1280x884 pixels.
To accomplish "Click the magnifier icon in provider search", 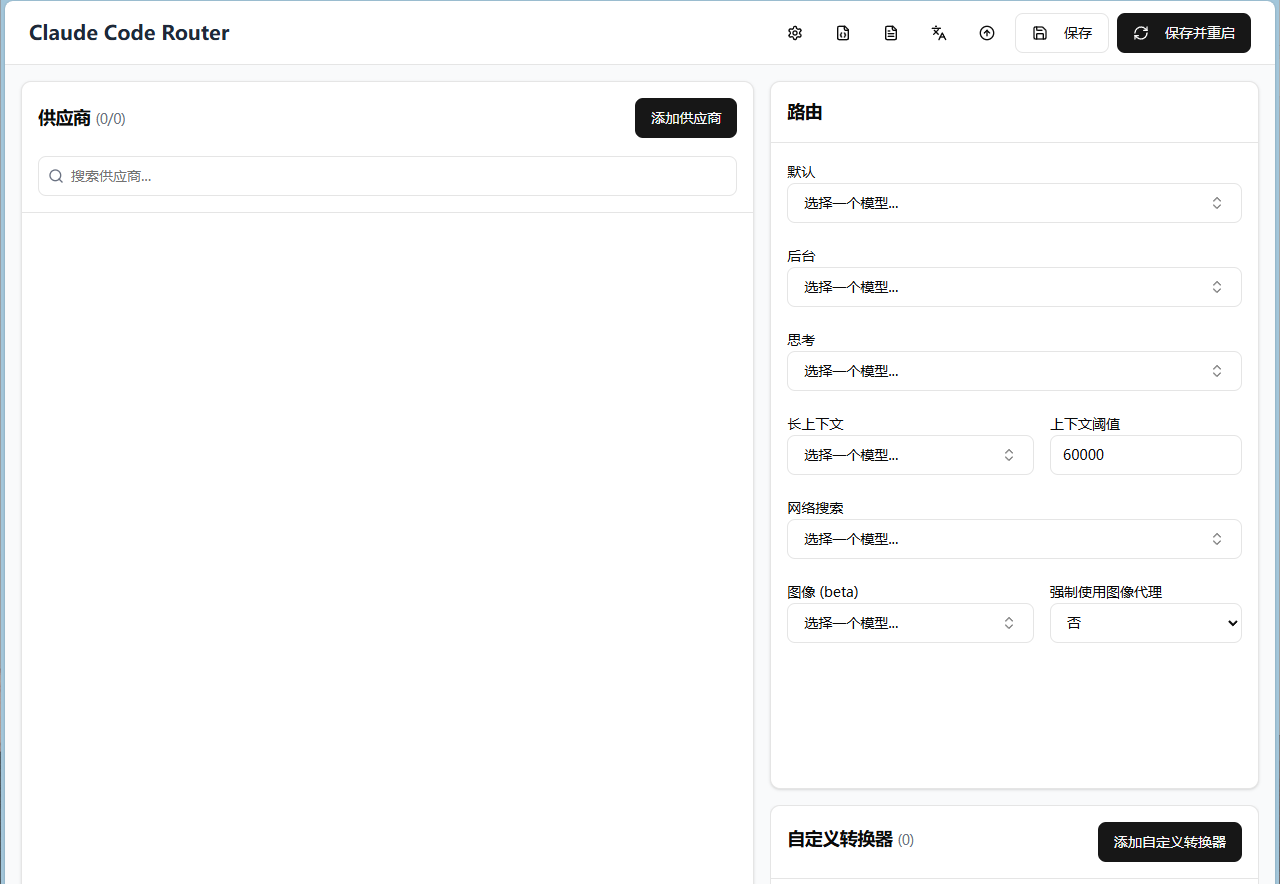I will point(56,176).
